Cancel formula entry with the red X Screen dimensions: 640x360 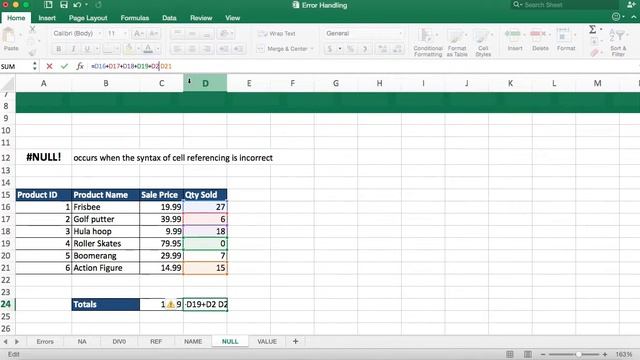(49, 66)
